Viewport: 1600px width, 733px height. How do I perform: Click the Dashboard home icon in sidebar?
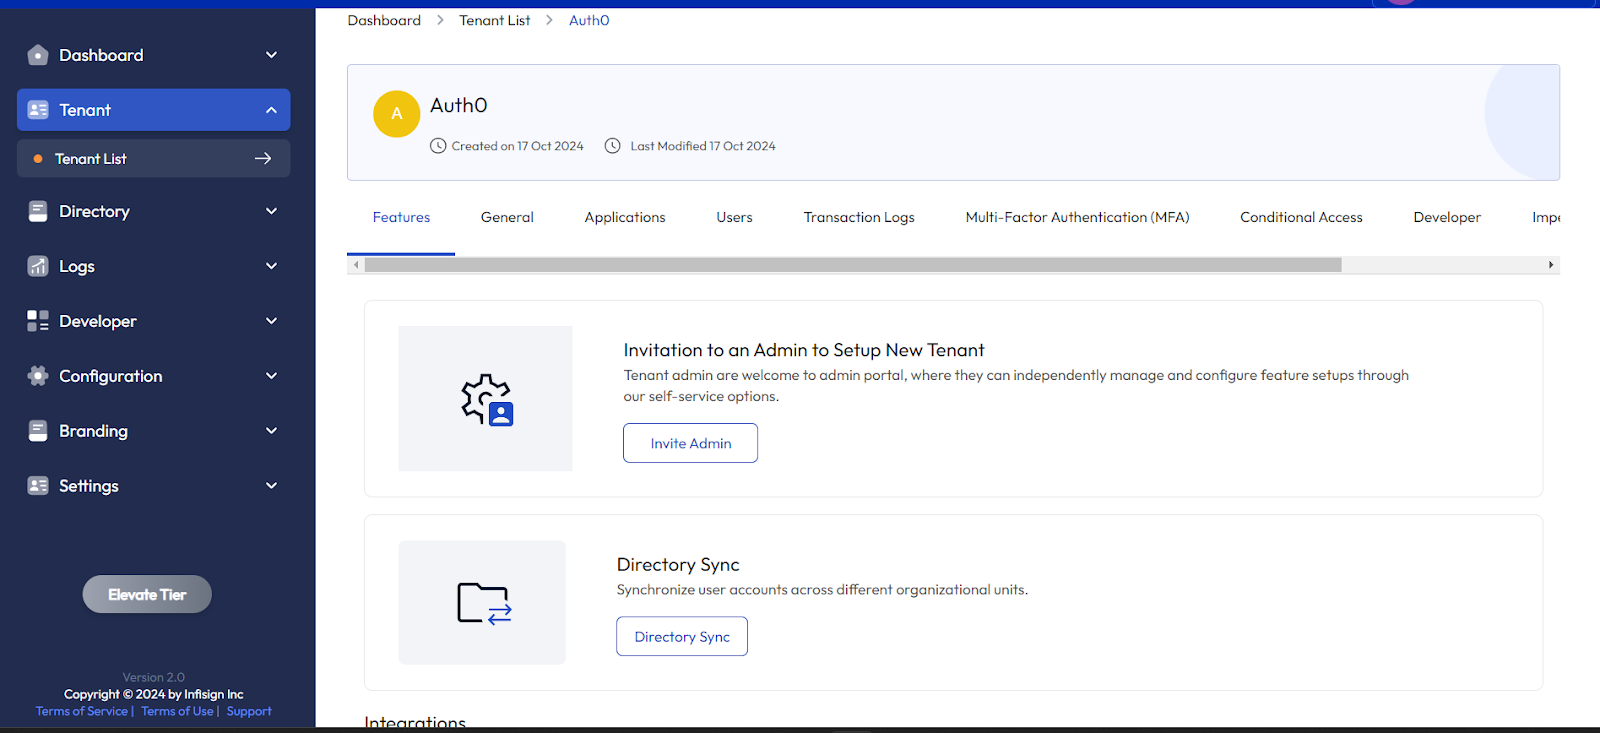pyautogui.click(x=38, y=55)
